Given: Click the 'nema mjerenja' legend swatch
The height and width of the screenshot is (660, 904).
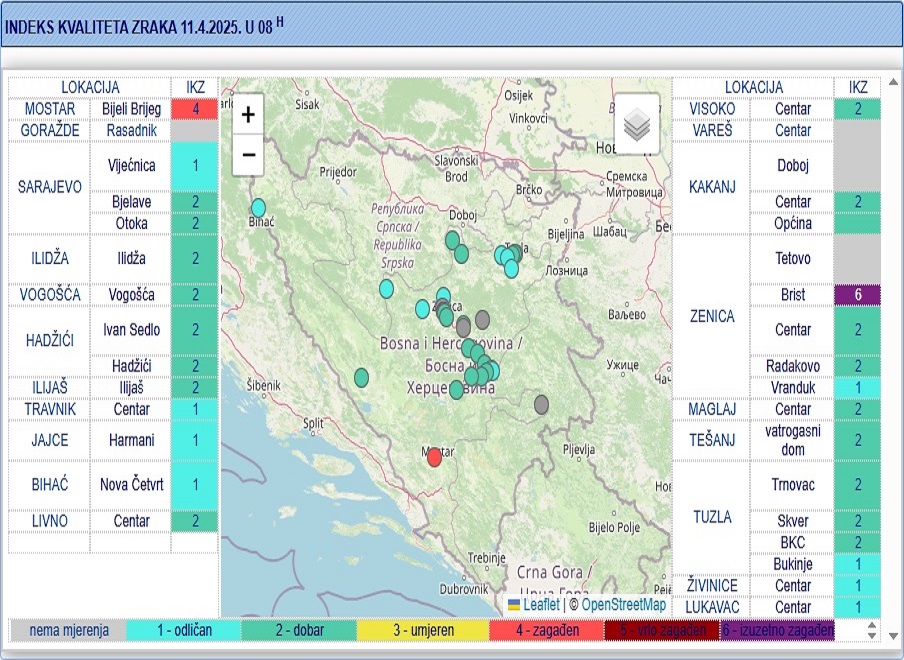Looking at the screenshot, I should click(x=69, y=630).
